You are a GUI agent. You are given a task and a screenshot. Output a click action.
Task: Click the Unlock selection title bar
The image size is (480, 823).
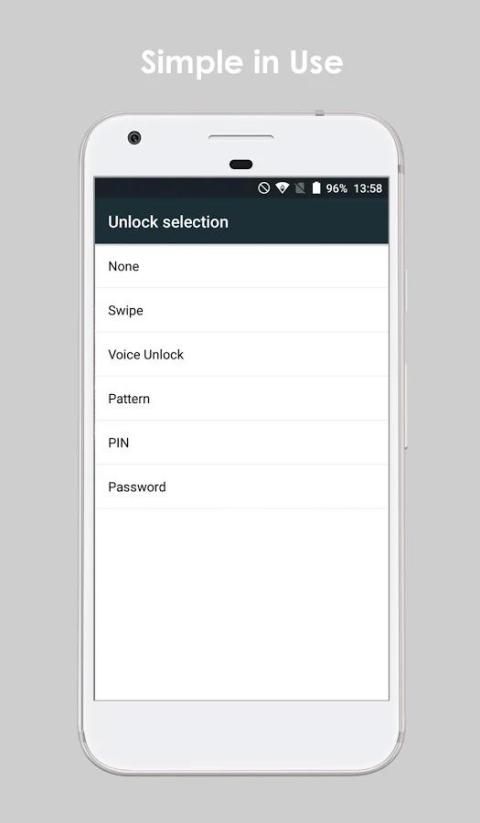point(242,221)
